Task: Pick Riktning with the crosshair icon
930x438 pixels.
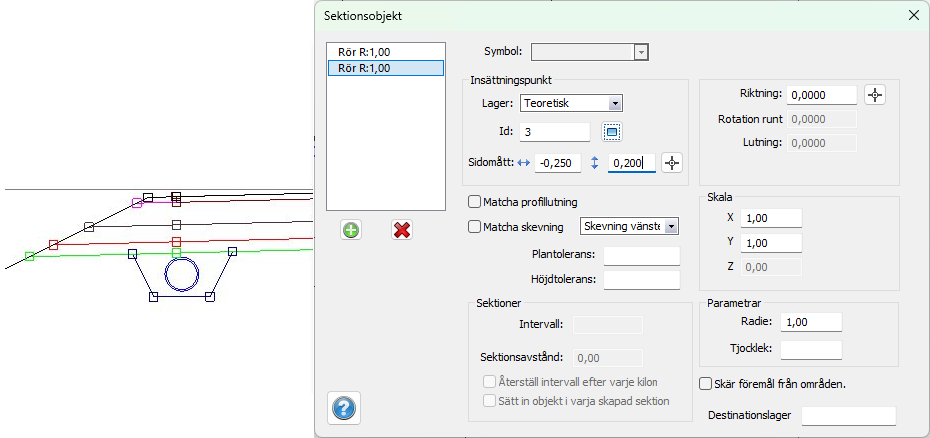Action: tap(875, 95)
